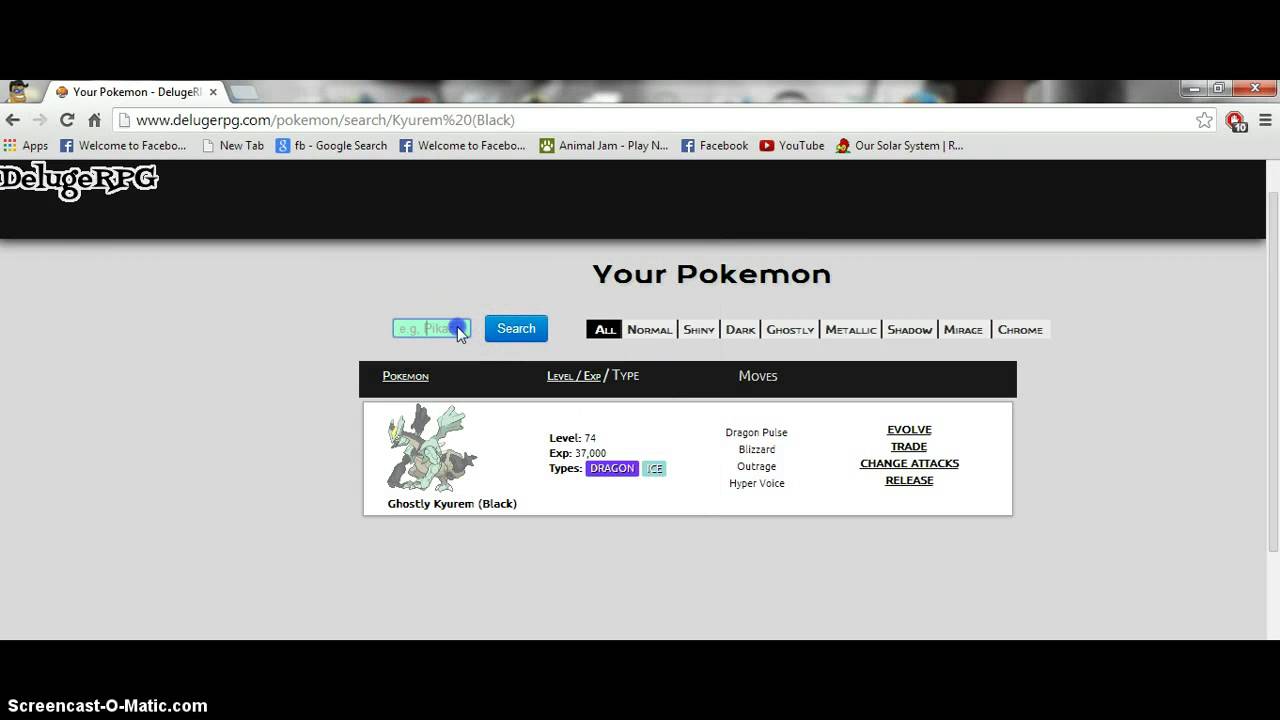Filter by Metallic Pokemon
The image size is (1280, 720).
(x=851, y=330)
